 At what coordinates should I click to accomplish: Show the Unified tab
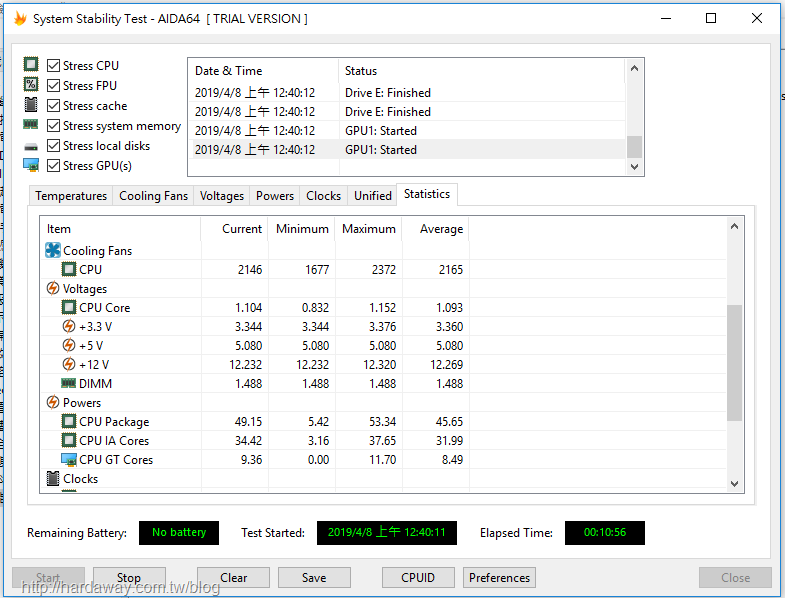click(x=372, y=196)
